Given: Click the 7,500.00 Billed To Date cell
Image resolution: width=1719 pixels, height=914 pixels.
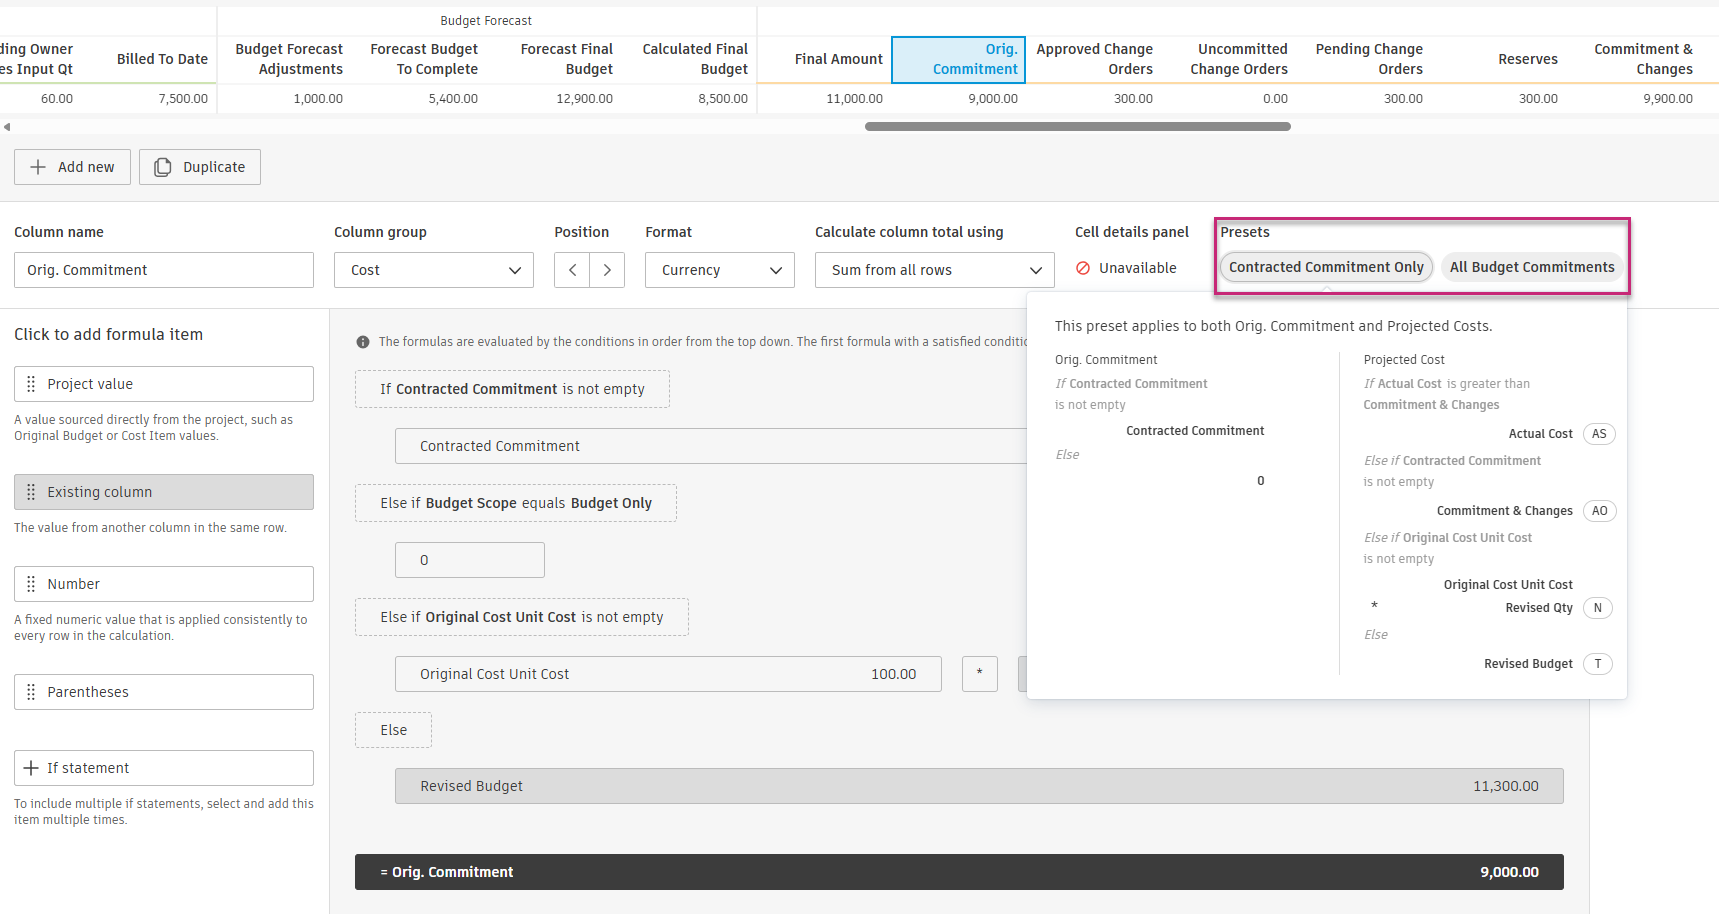Looking at the screenshot, I should 149,99.
